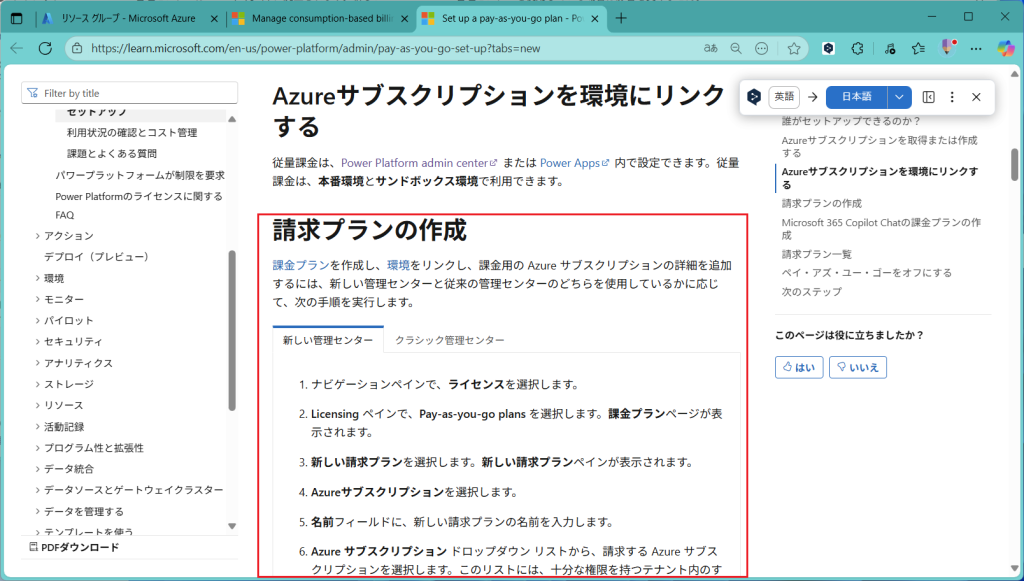Viewport: 1024px width, 581px height.
Task: Select the クラシック管理センター tab
Action: (449, 340)
